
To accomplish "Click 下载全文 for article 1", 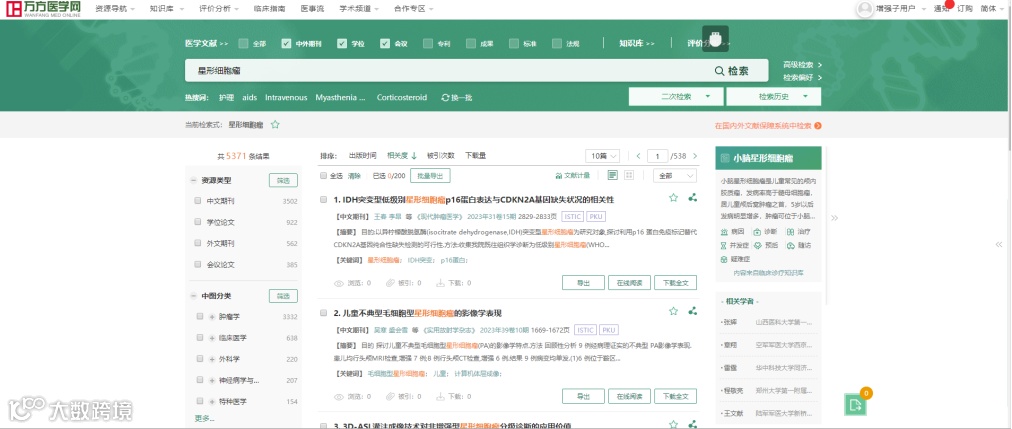I will pos(676,283).
